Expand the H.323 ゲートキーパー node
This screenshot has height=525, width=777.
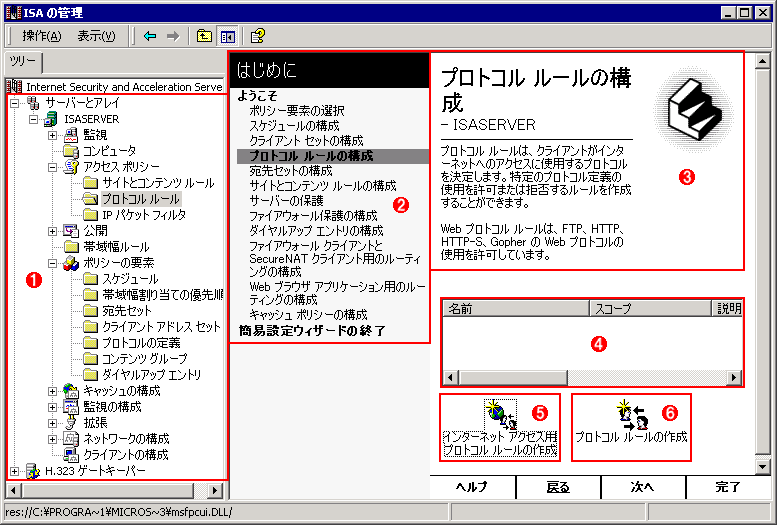14,471
